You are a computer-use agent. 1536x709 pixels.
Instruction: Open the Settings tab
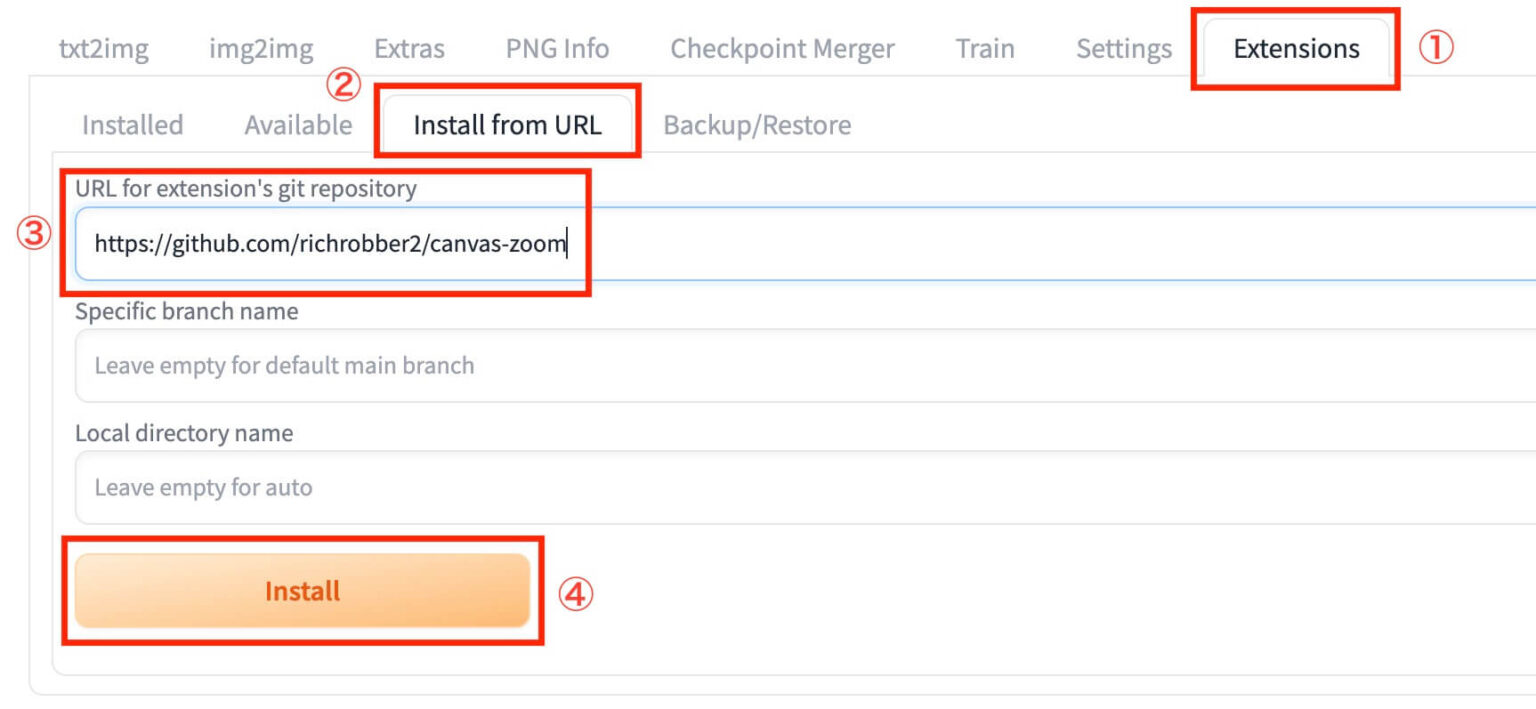(x=1124, y=48)
